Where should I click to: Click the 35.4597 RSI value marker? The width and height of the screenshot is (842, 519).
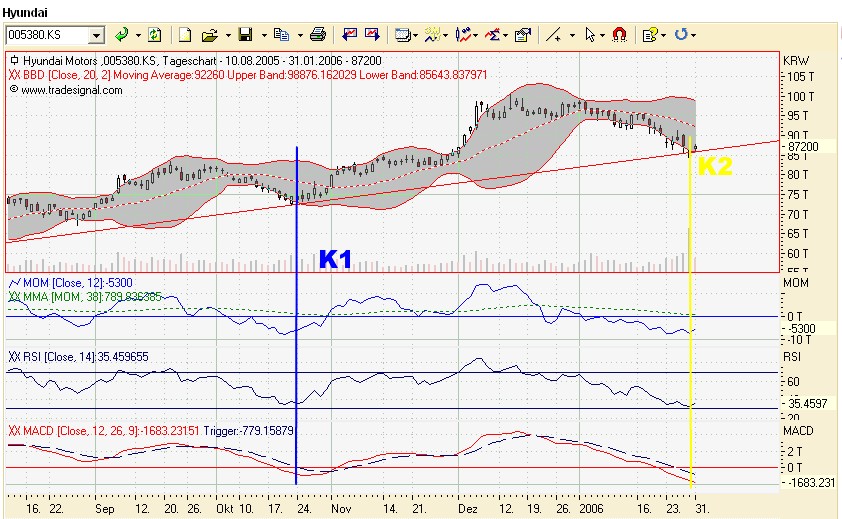807,403
